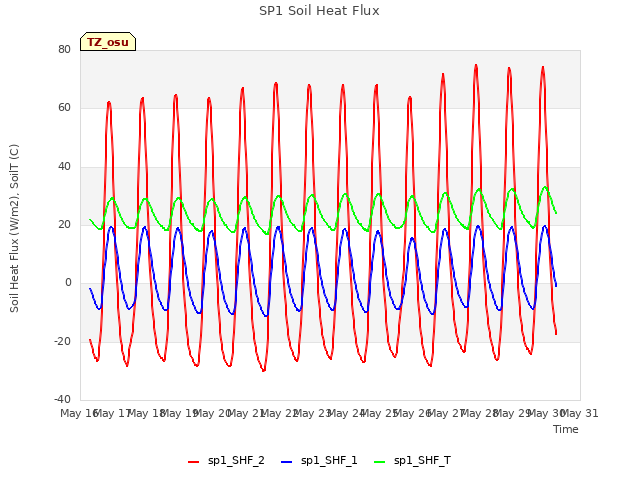Click the May 31 x-axis tick label

point(580,413)
